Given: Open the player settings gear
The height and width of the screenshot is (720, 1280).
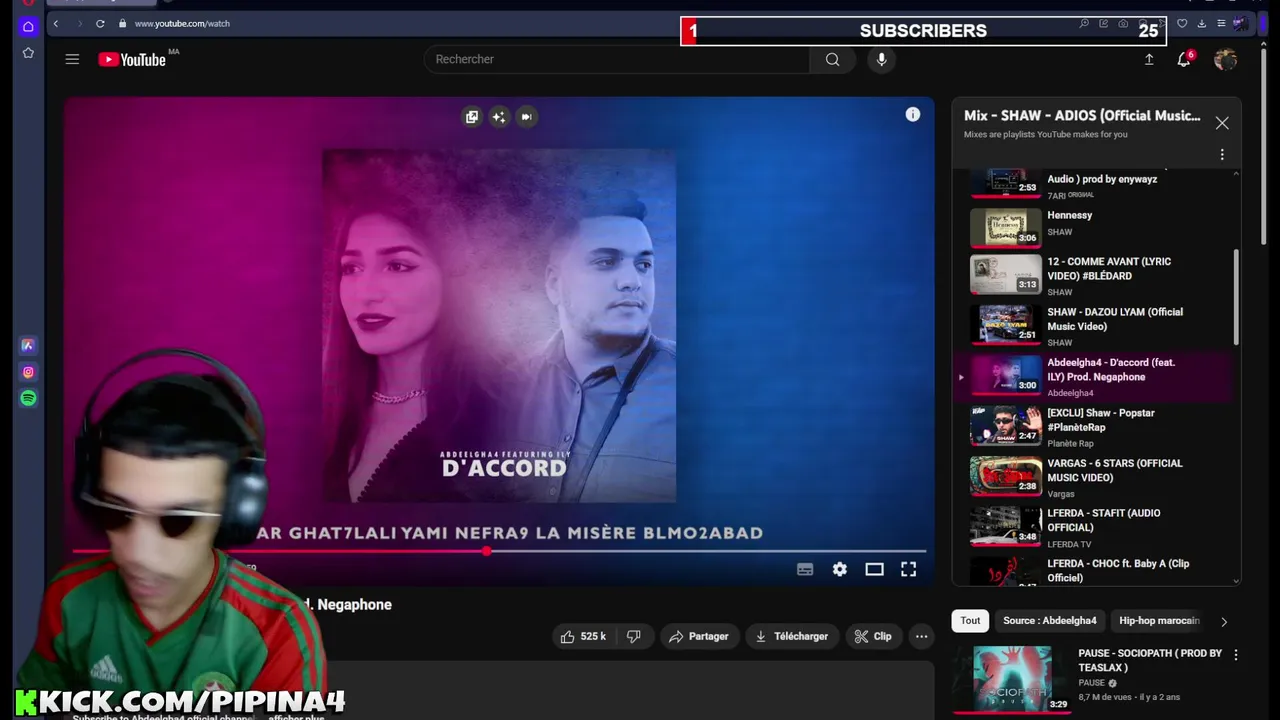Looking at the screenshot, I should coord(840,569).
